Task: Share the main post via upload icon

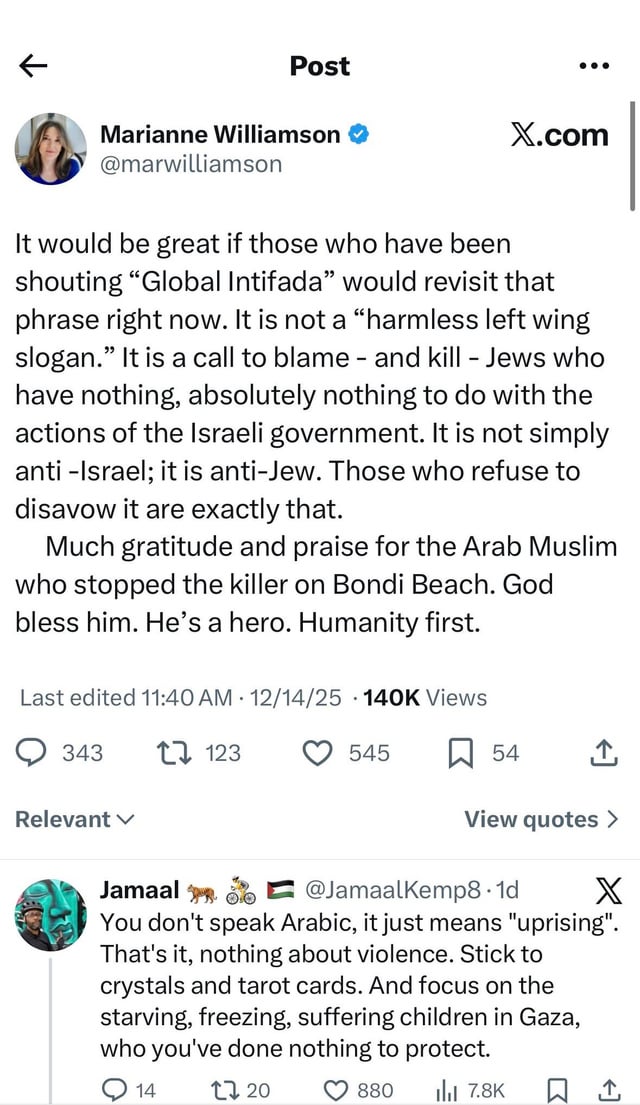Action: point(603,753)
